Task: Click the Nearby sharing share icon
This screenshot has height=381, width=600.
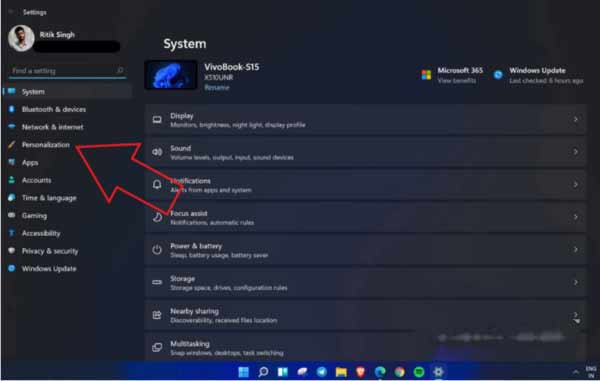Action: point(157,315)
